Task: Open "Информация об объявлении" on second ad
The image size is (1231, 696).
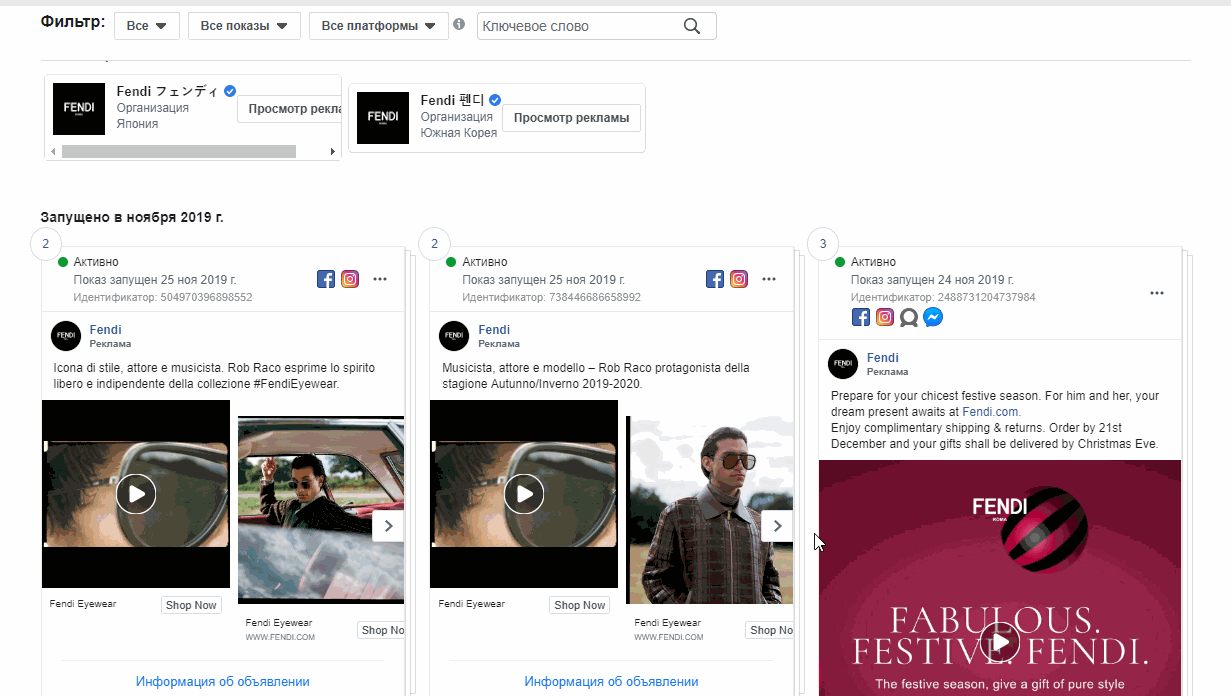Action: coord(611,682)
